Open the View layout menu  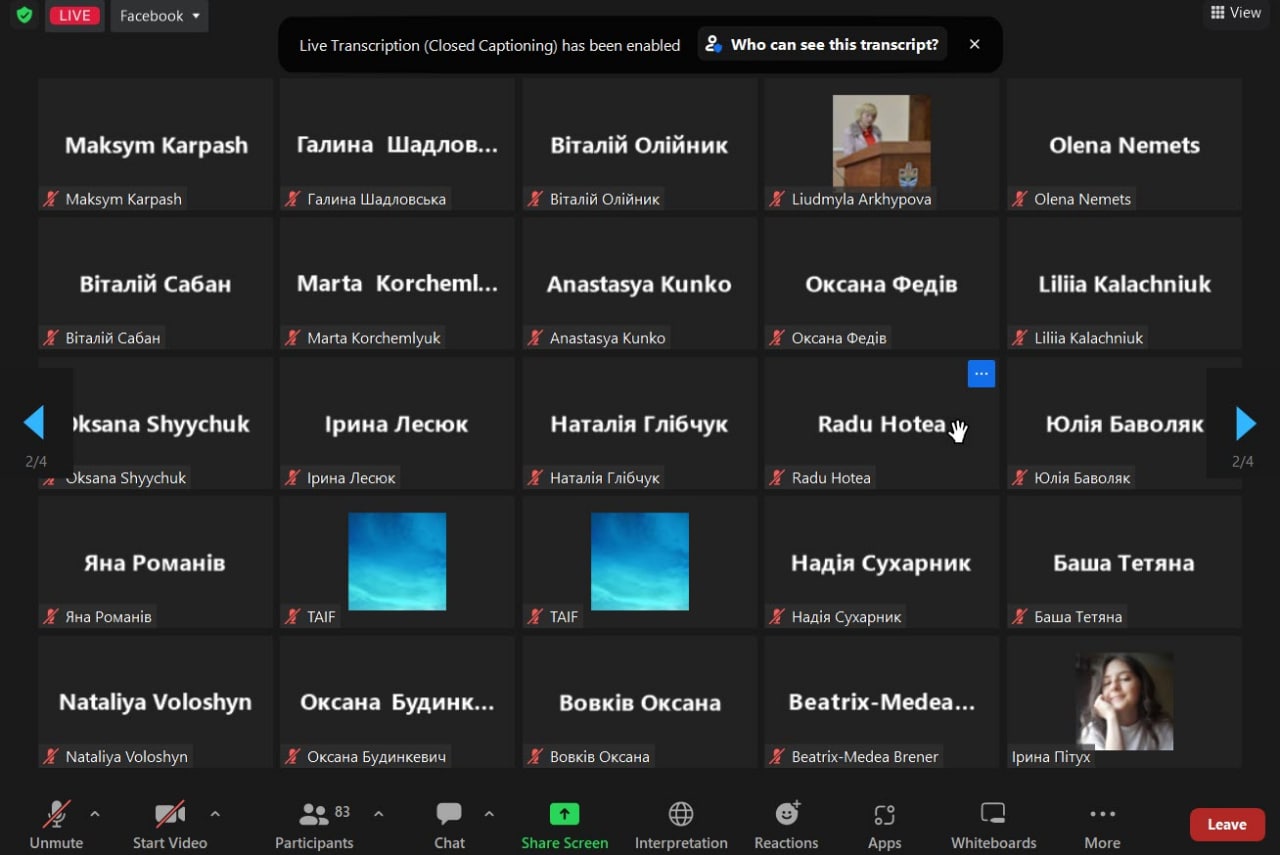click(1235, 13)
